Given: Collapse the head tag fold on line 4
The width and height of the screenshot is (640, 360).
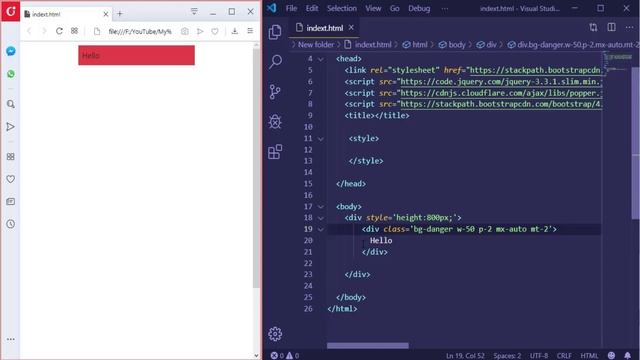Looking at the screenshot, I should 321,59.
